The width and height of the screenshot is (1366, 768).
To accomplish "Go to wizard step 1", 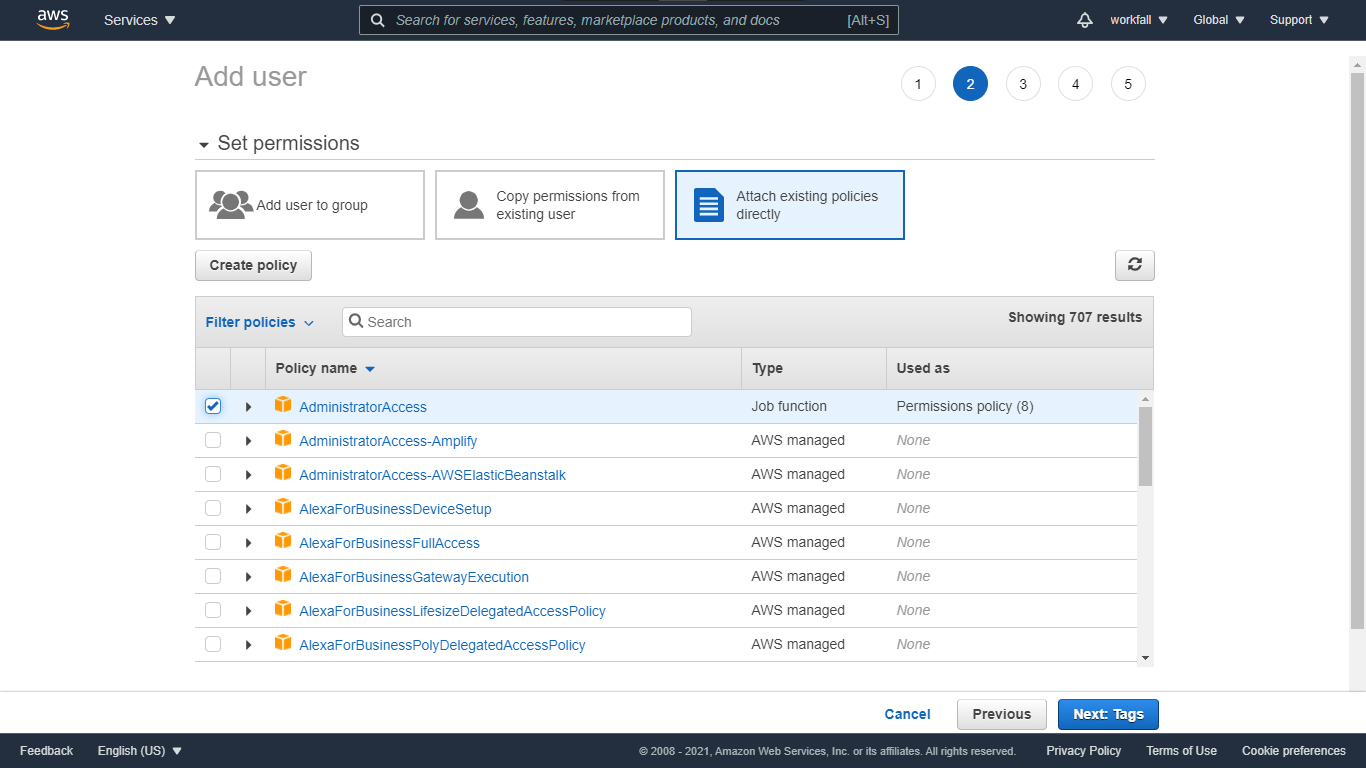I will click(918, 84).
